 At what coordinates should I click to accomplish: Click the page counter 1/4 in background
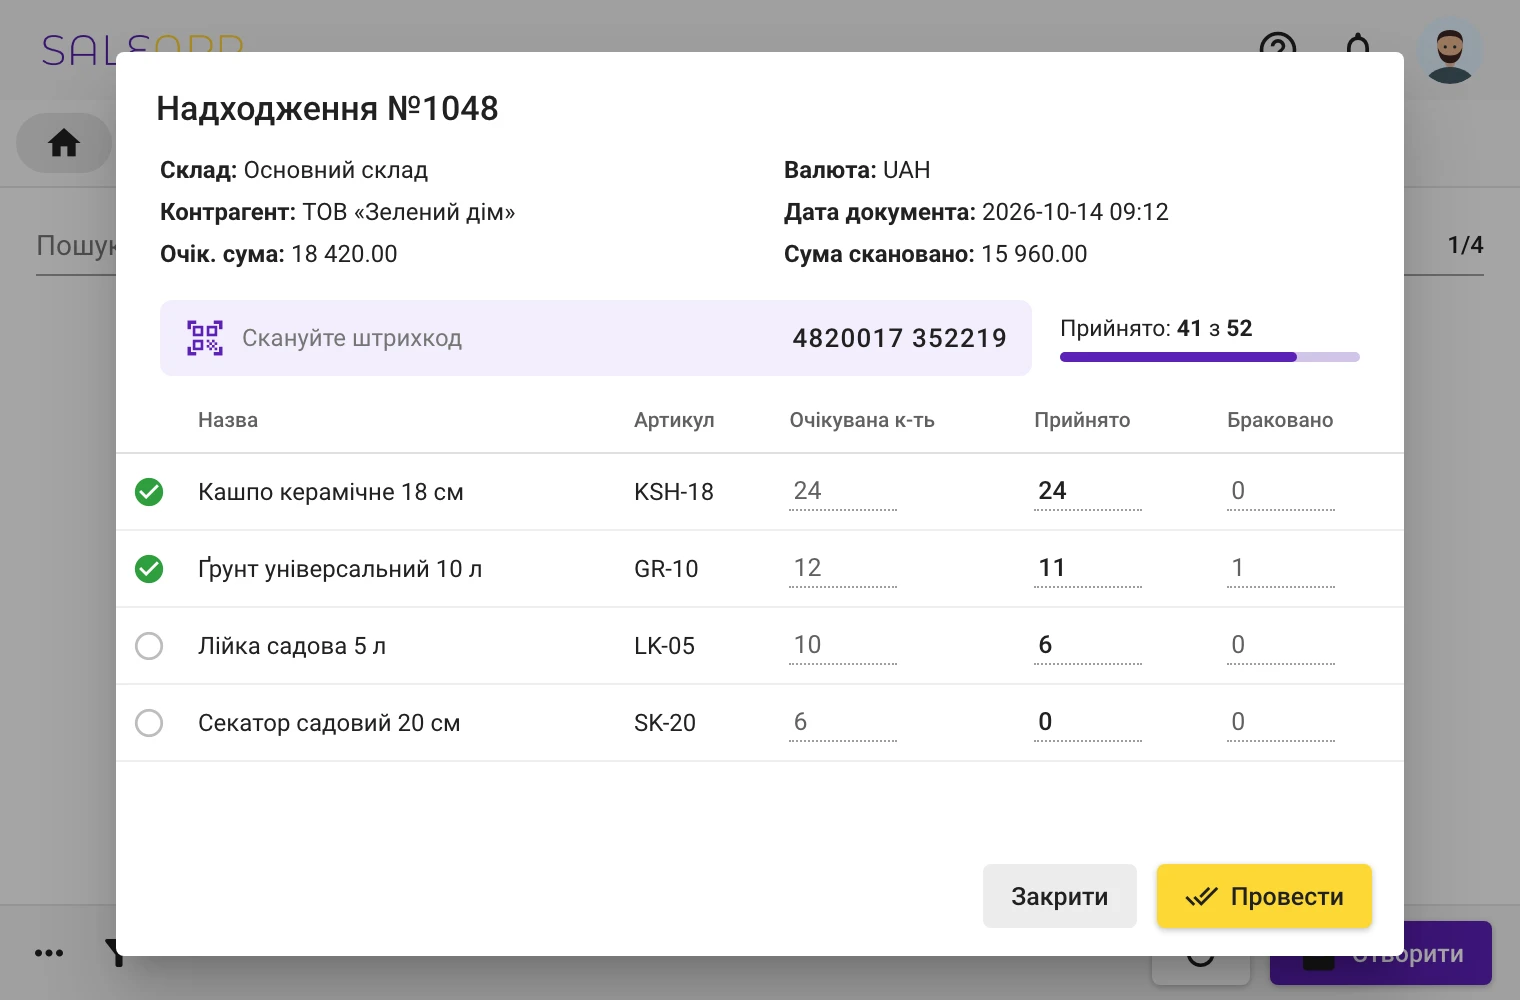(x=1465, y=245)
